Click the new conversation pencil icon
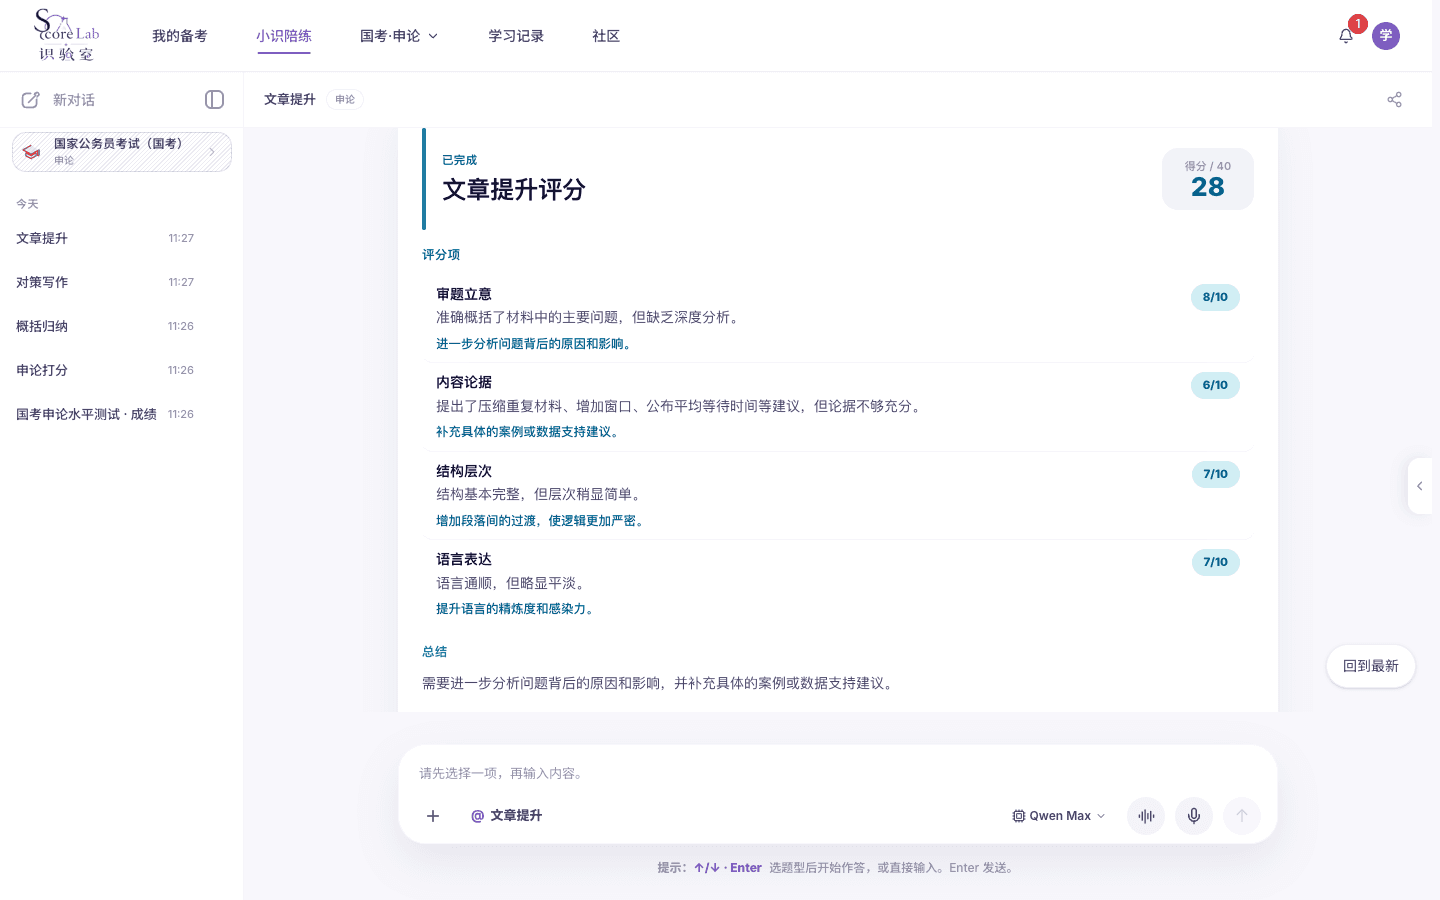The height and width of the screenshot is (900, 1440). click(31, 100)
